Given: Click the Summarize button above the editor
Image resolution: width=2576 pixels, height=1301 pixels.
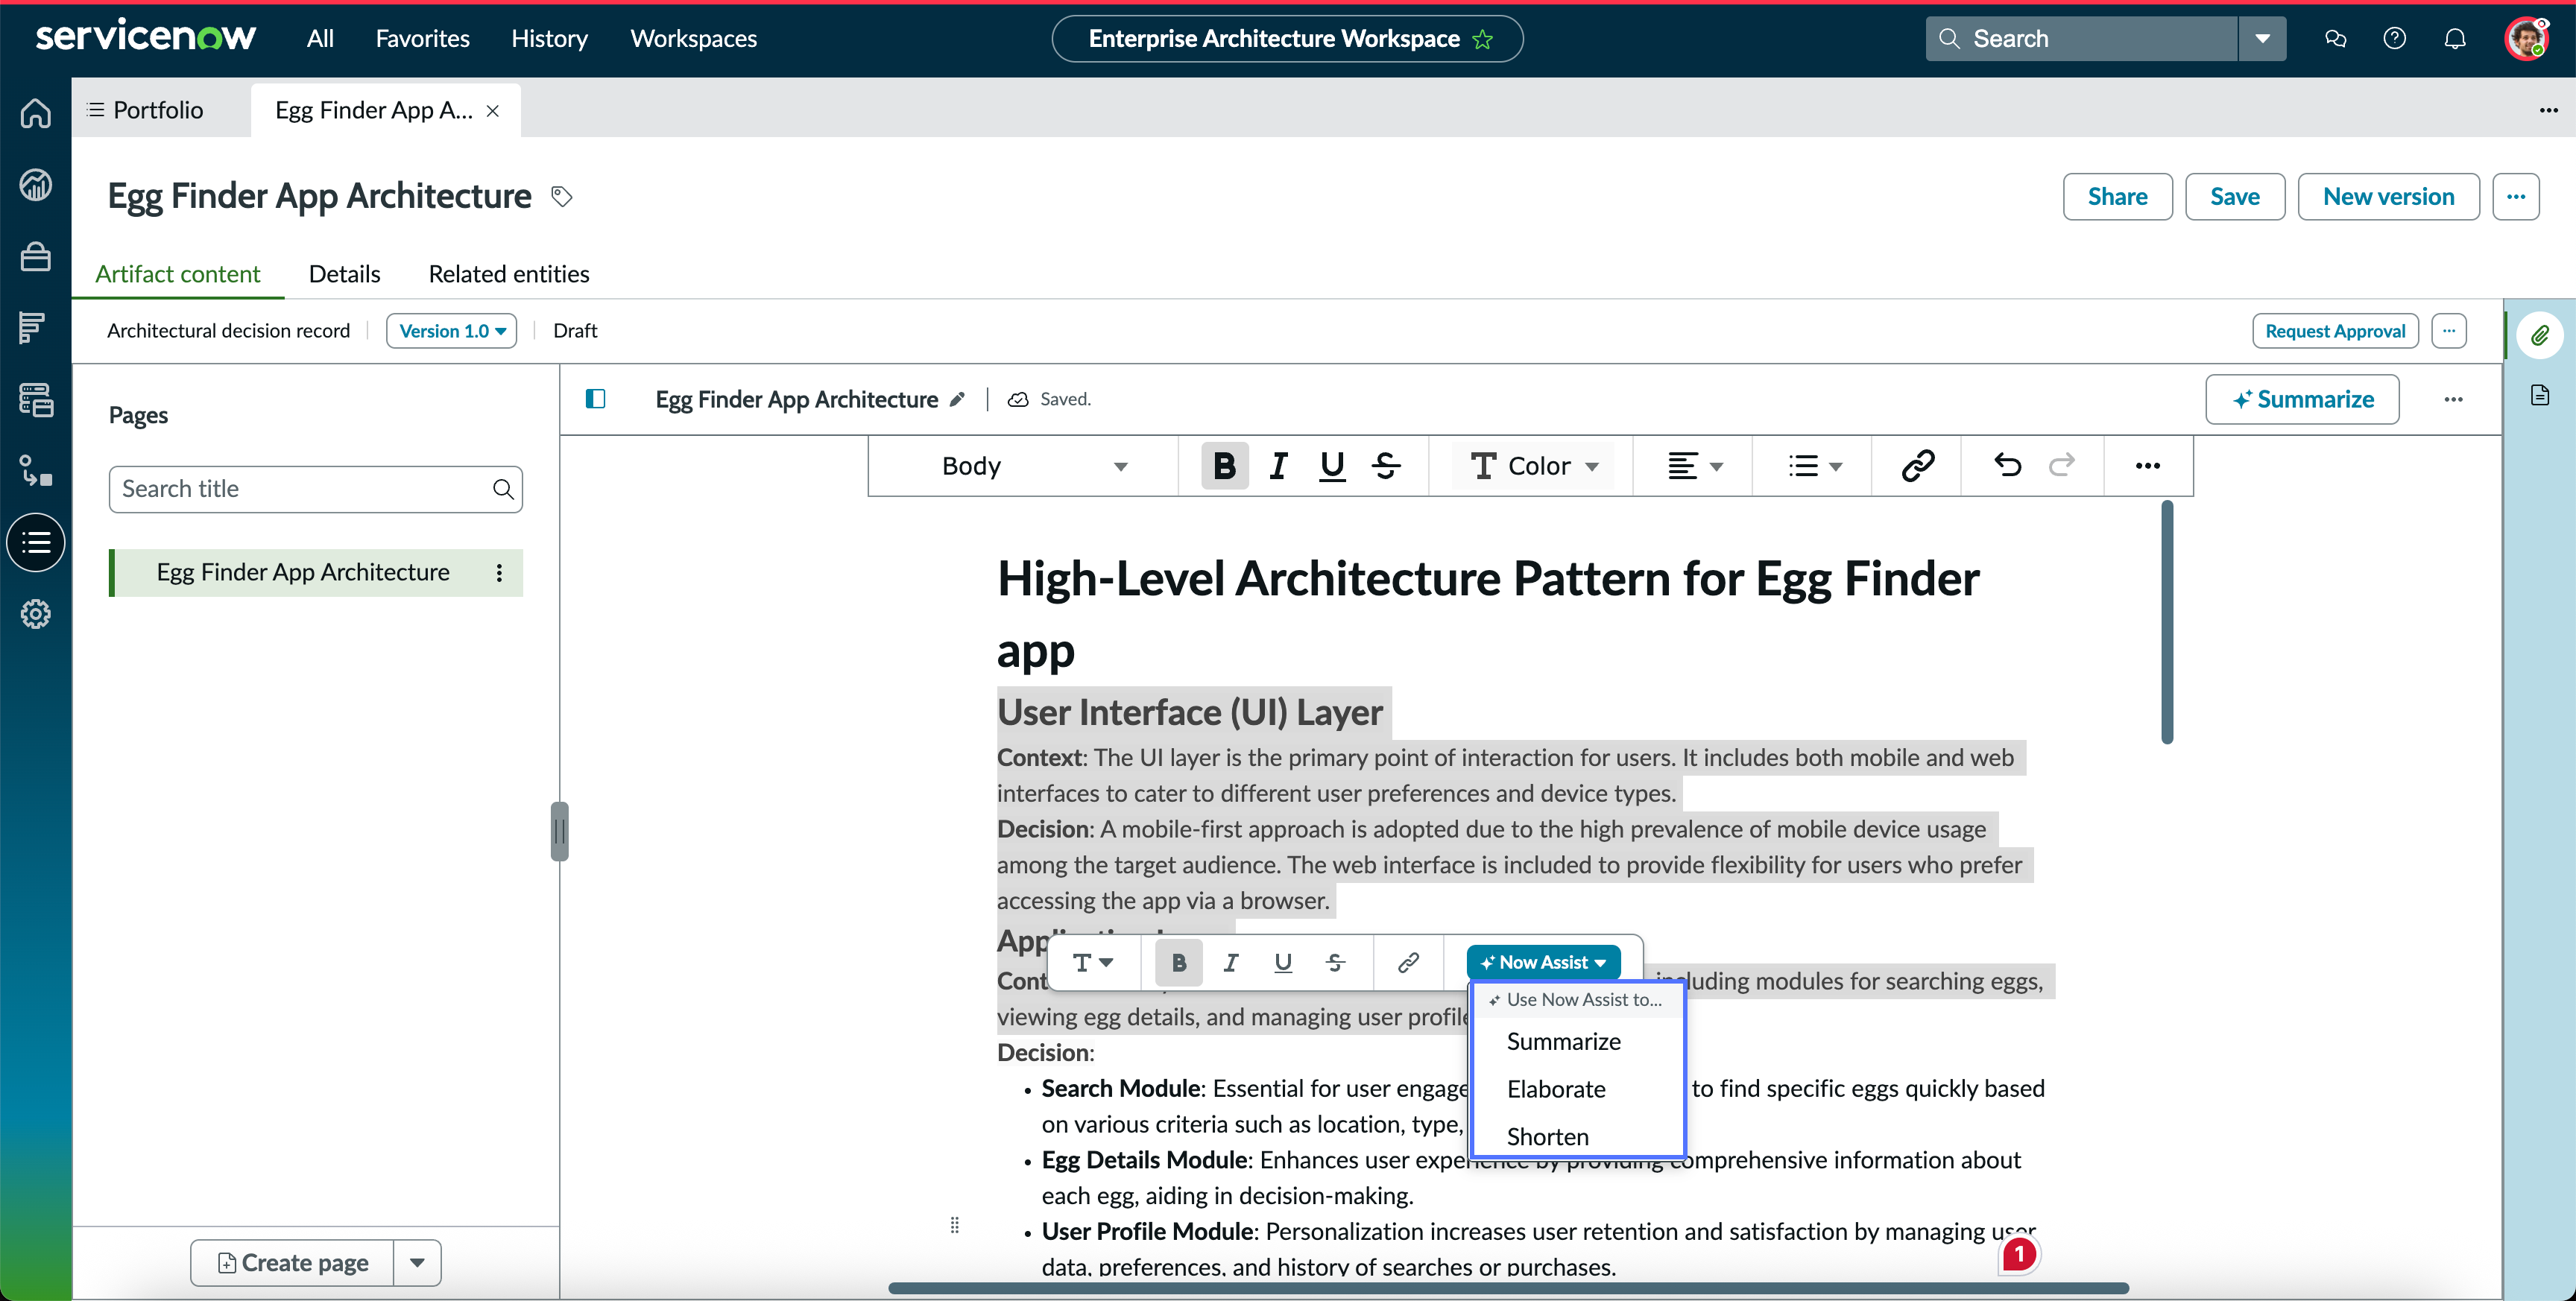Looking at the screenshot, I should (2302, 400).
